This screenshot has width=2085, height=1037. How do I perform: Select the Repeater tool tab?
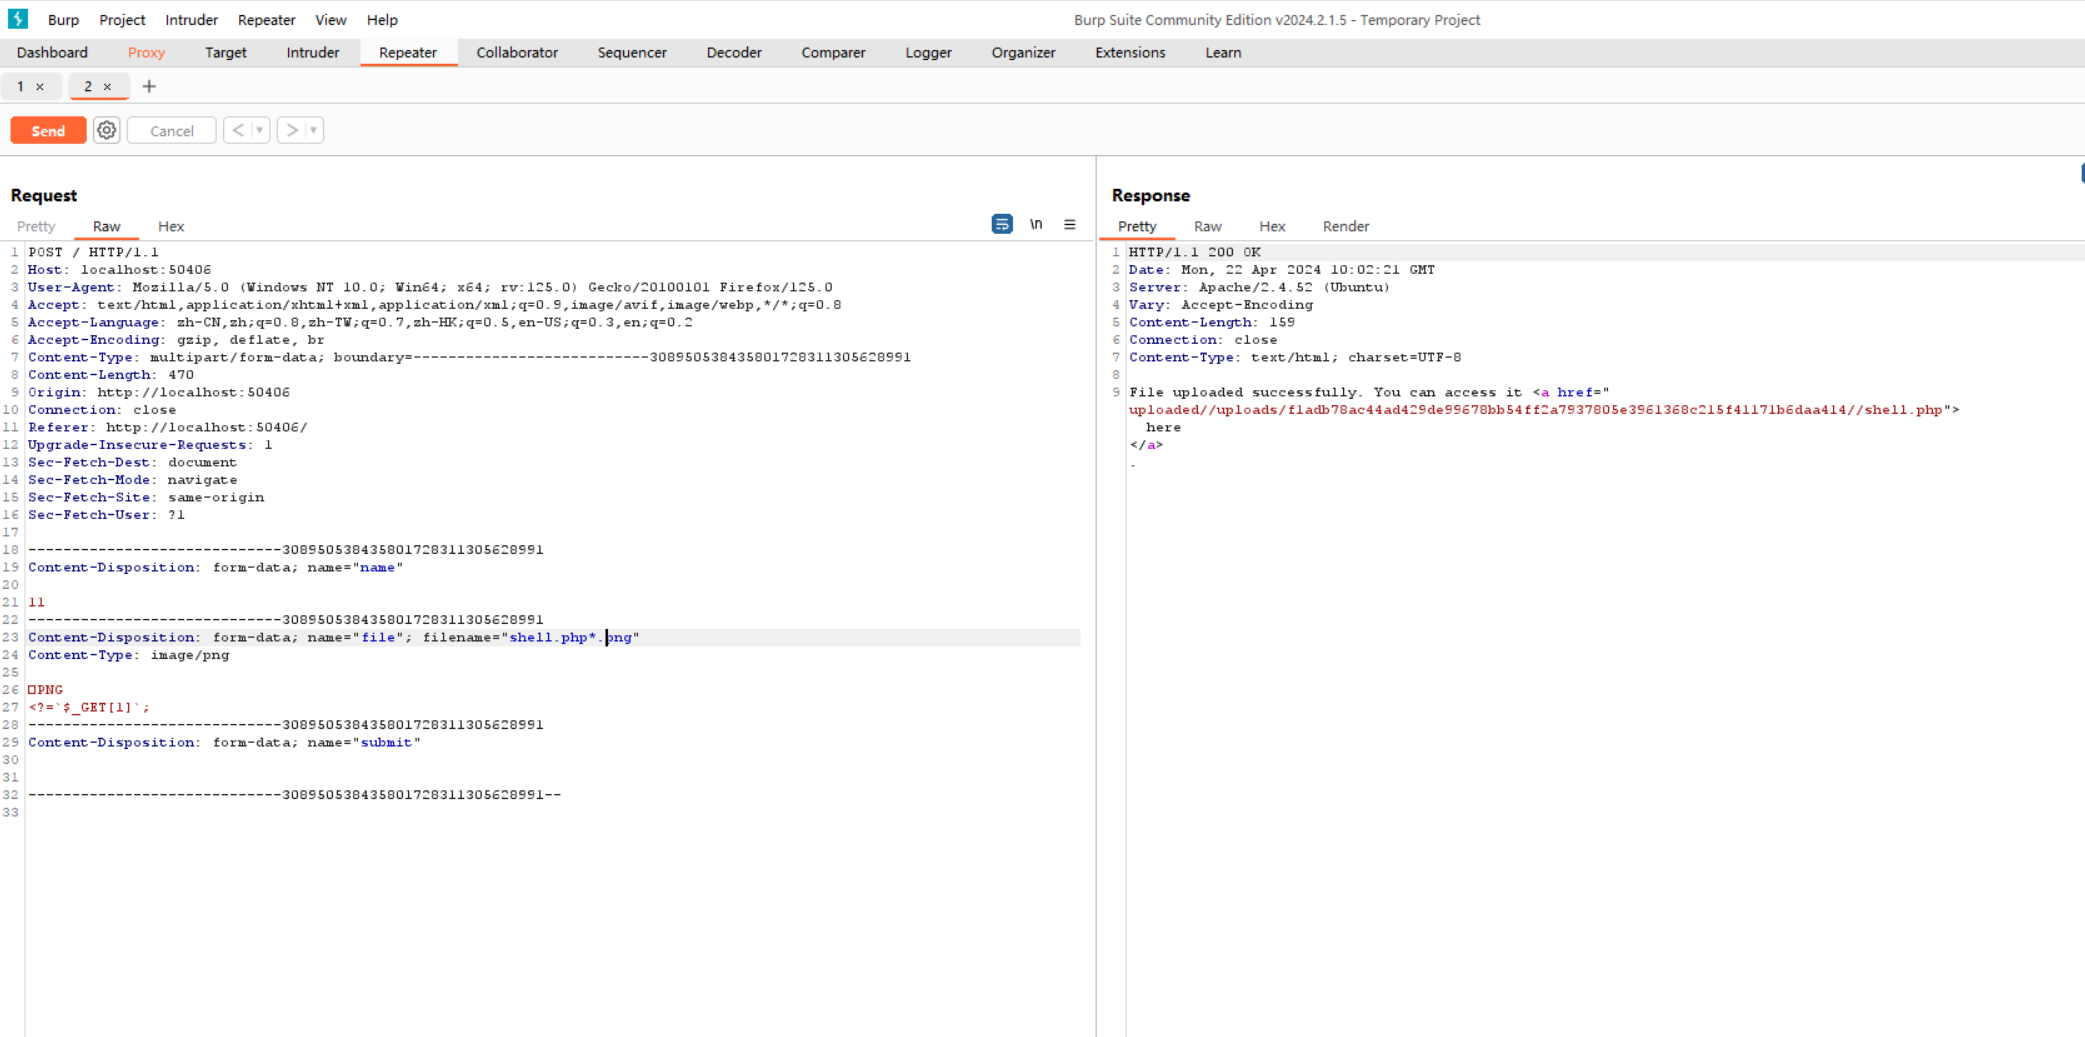[x=408, y=53]
